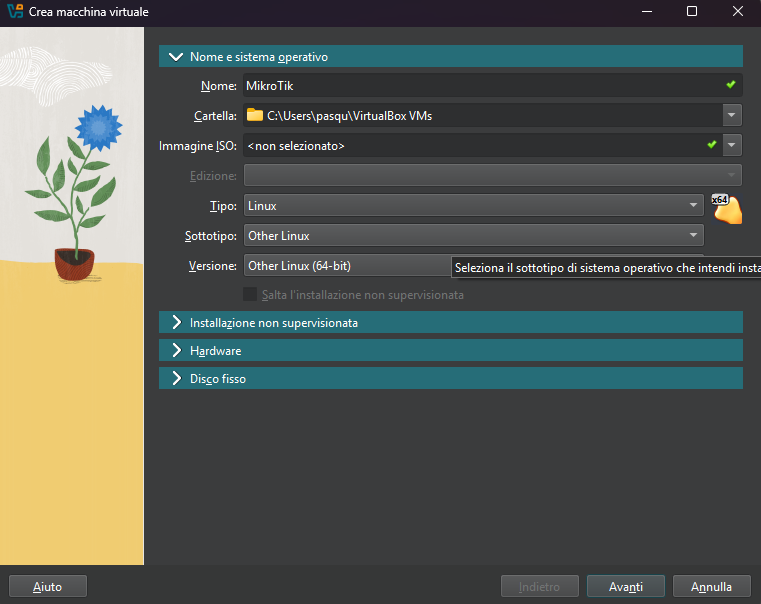Open the Tipo dropdown showing Linux
The width and height of the screenshot is (761, 604).
coord(474,205)
